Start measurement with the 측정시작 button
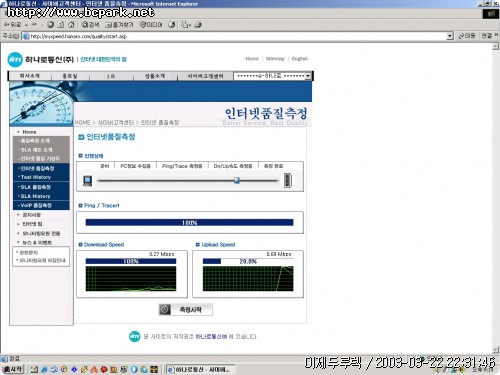500x375 pixels. (x=185, y=310)
